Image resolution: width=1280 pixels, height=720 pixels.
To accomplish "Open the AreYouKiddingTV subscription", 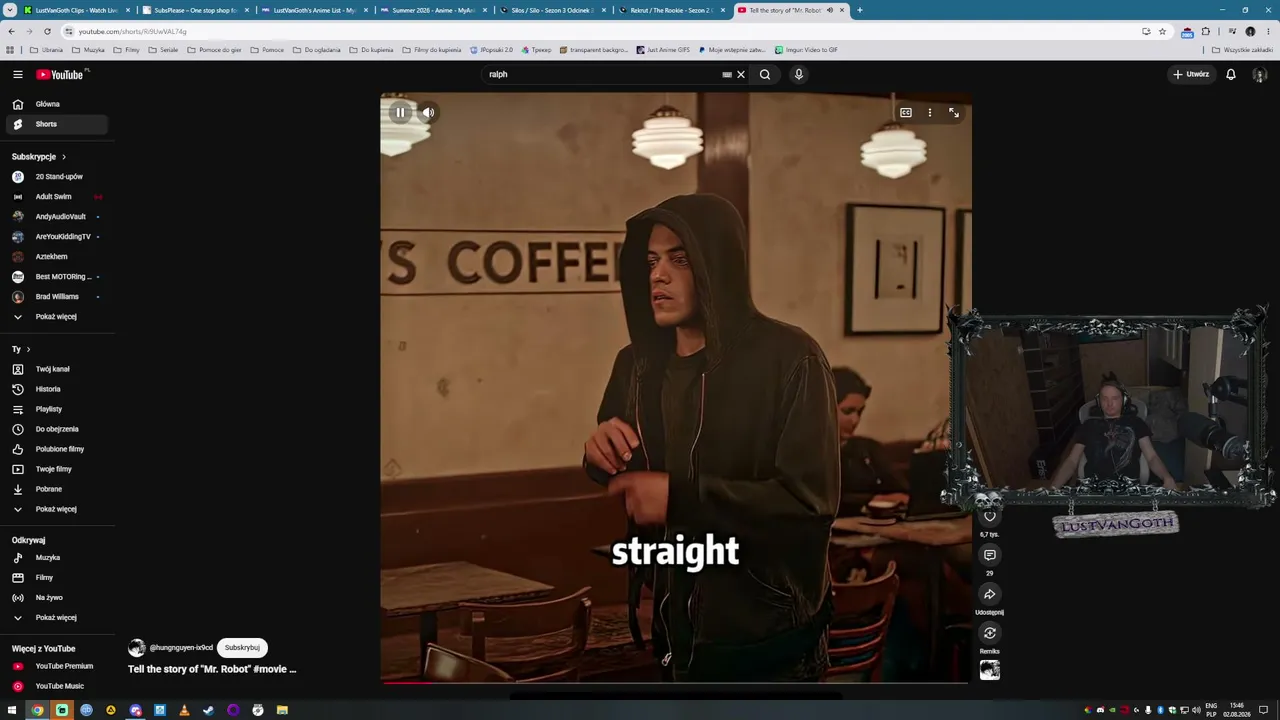I will 55,237.
